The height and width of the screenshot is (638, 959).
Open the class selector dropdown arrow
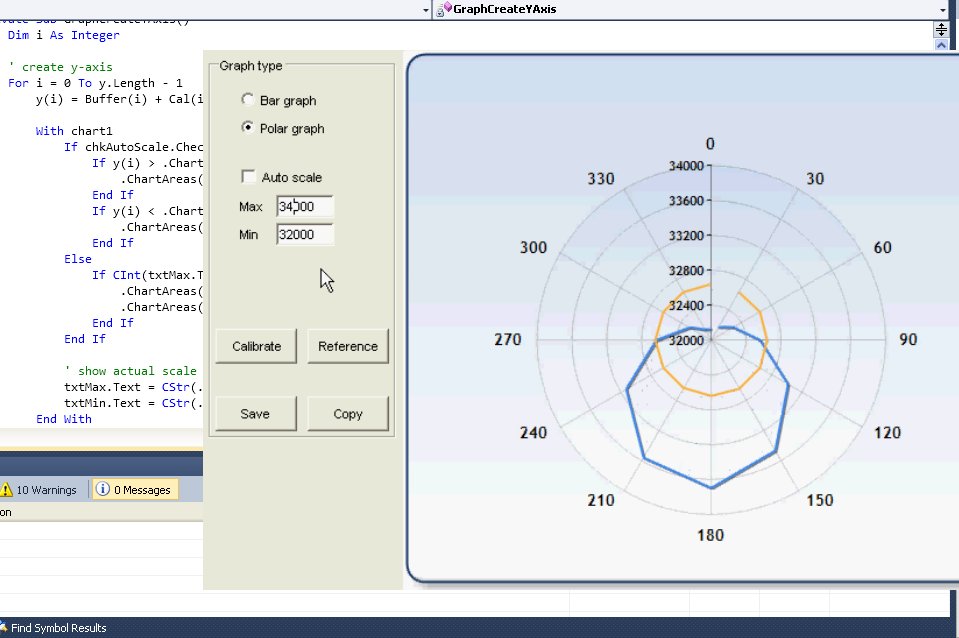[x=426, y=10]
